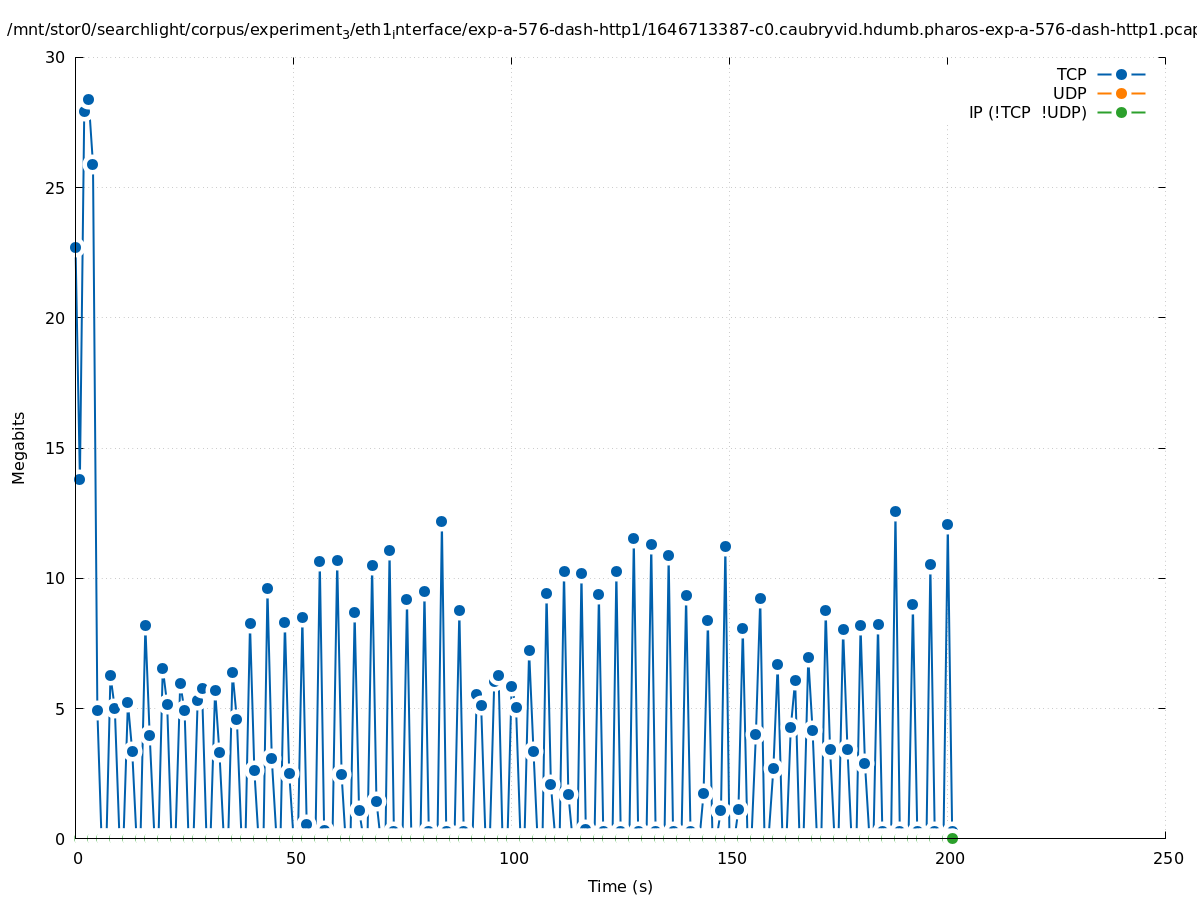Click the y-axis tick label 15

[x=55, y=448]
